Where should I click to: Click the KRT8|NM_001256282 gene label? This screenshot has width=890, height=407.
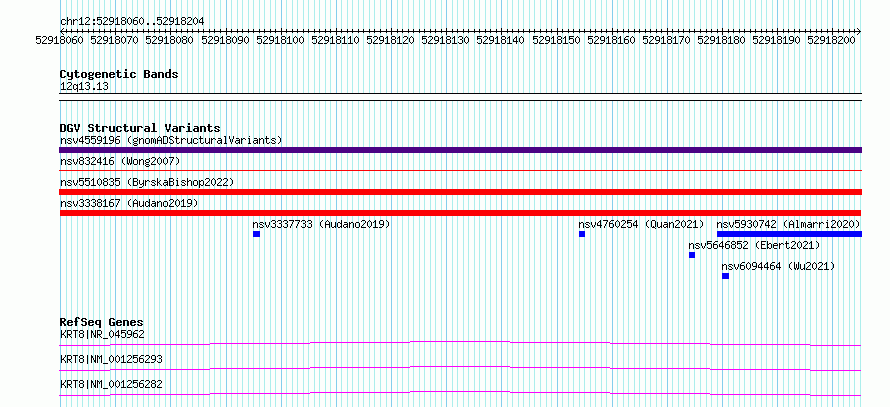pyautogui.click(x=111, y=384)
